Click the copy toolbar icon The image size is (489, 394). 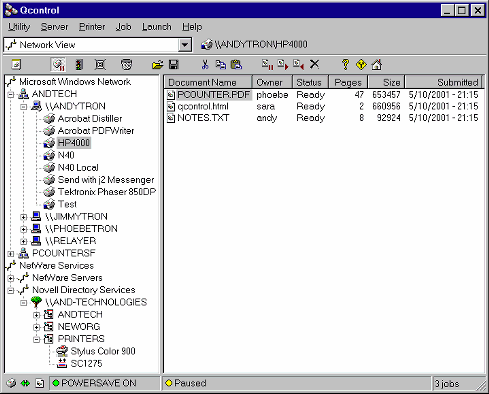tap(220, 65)
